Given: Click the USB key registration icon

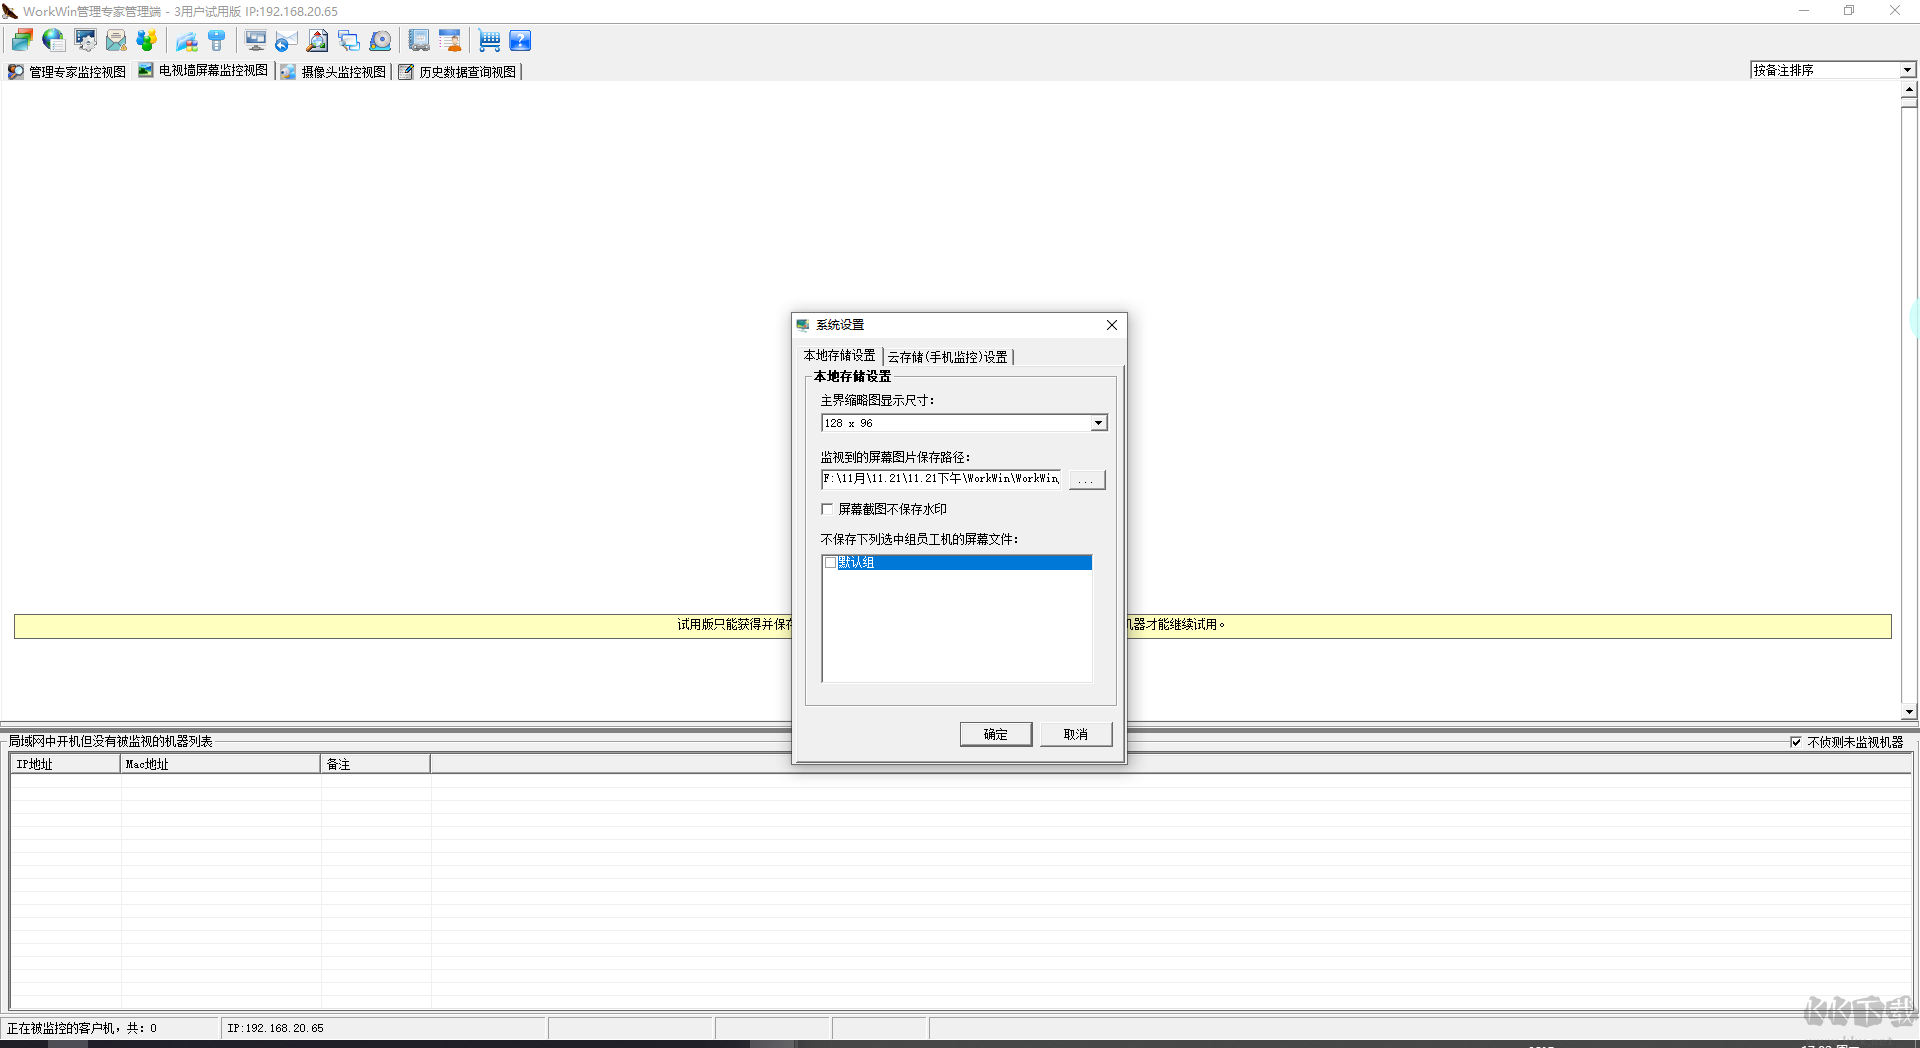Looking at the screenshot, I should [x=217, y=40].
